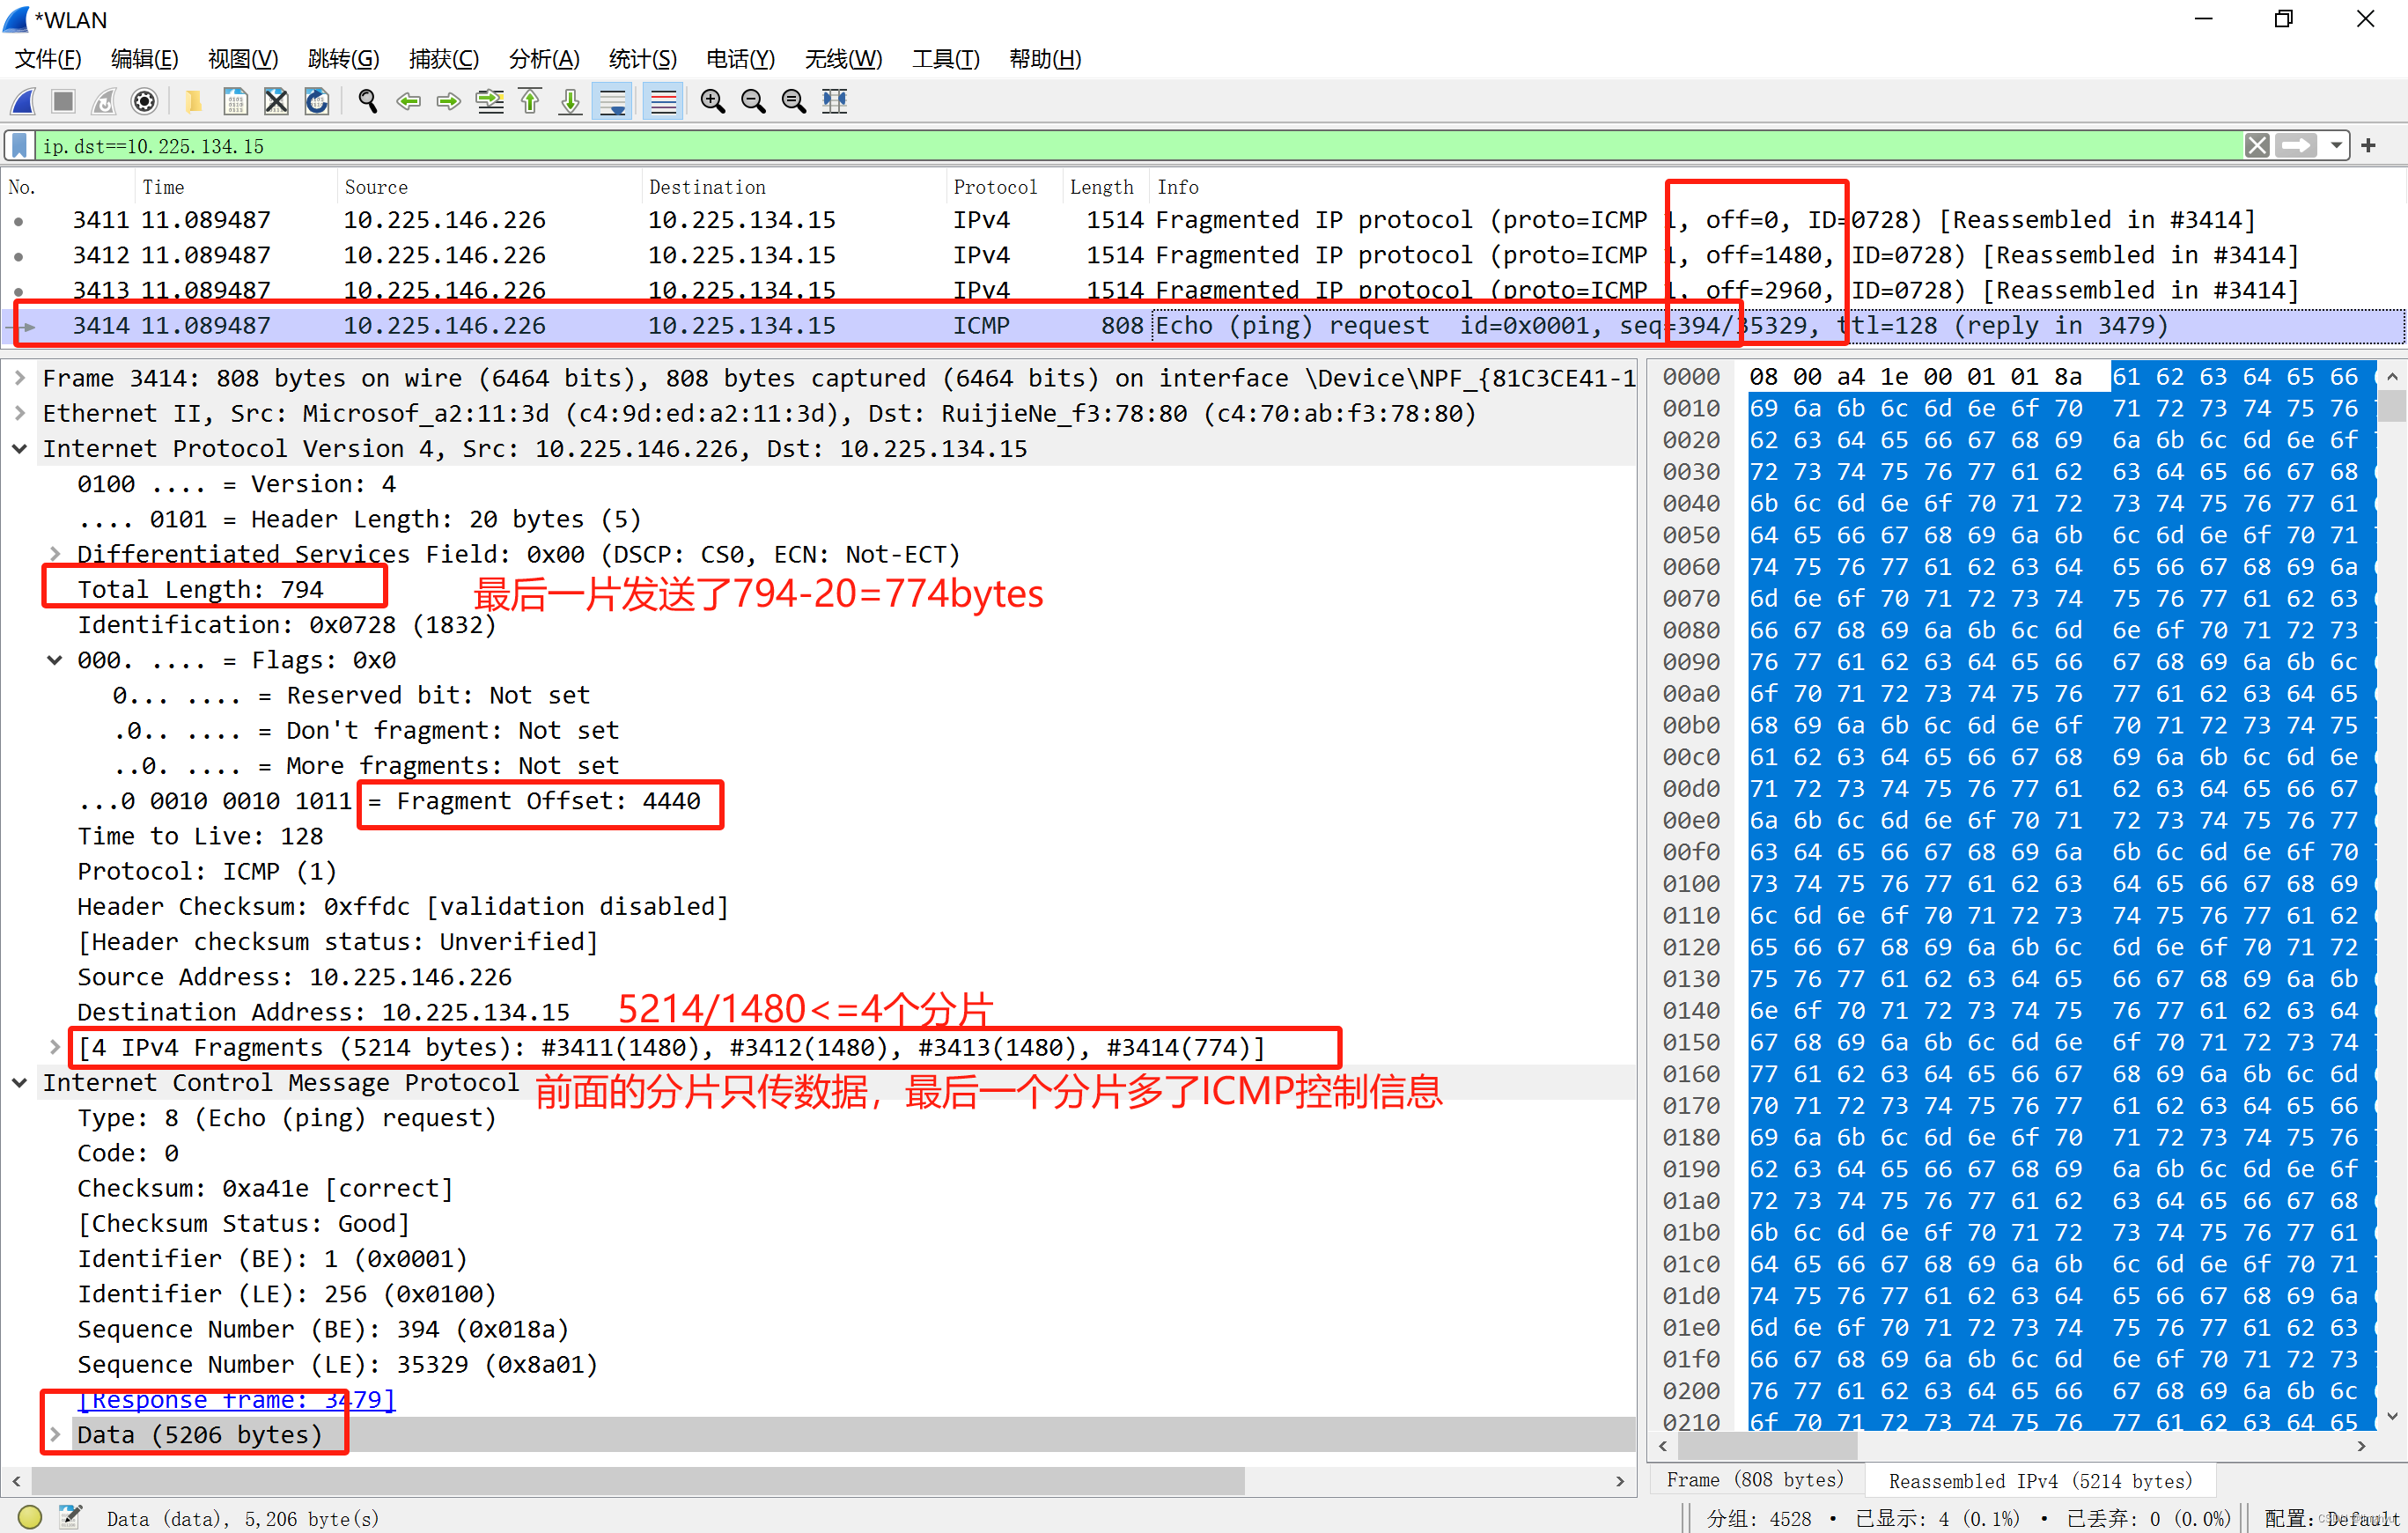Click the find packet magnifier icon
The image size is (2408, 1533).
click(367, 101)
